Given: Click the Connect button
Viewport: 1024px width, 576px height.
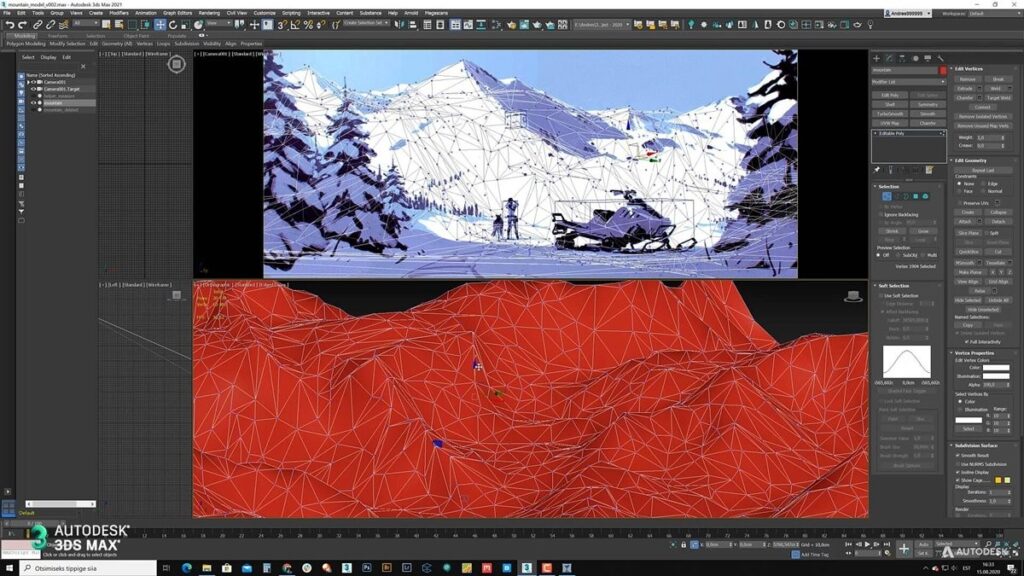Looking at the screenshot, I should (x=983, y=107).
